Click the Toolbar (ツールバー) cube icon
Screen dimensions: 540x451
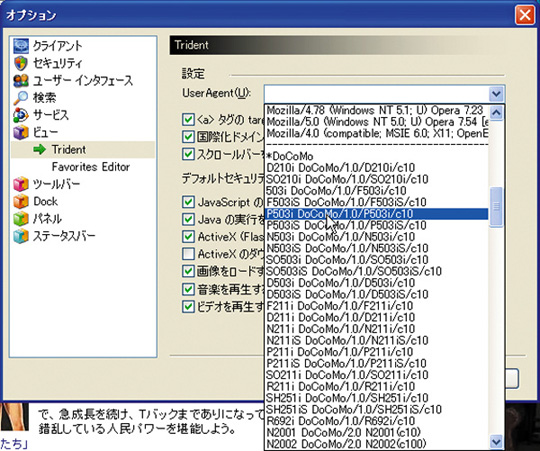[21, 184]
